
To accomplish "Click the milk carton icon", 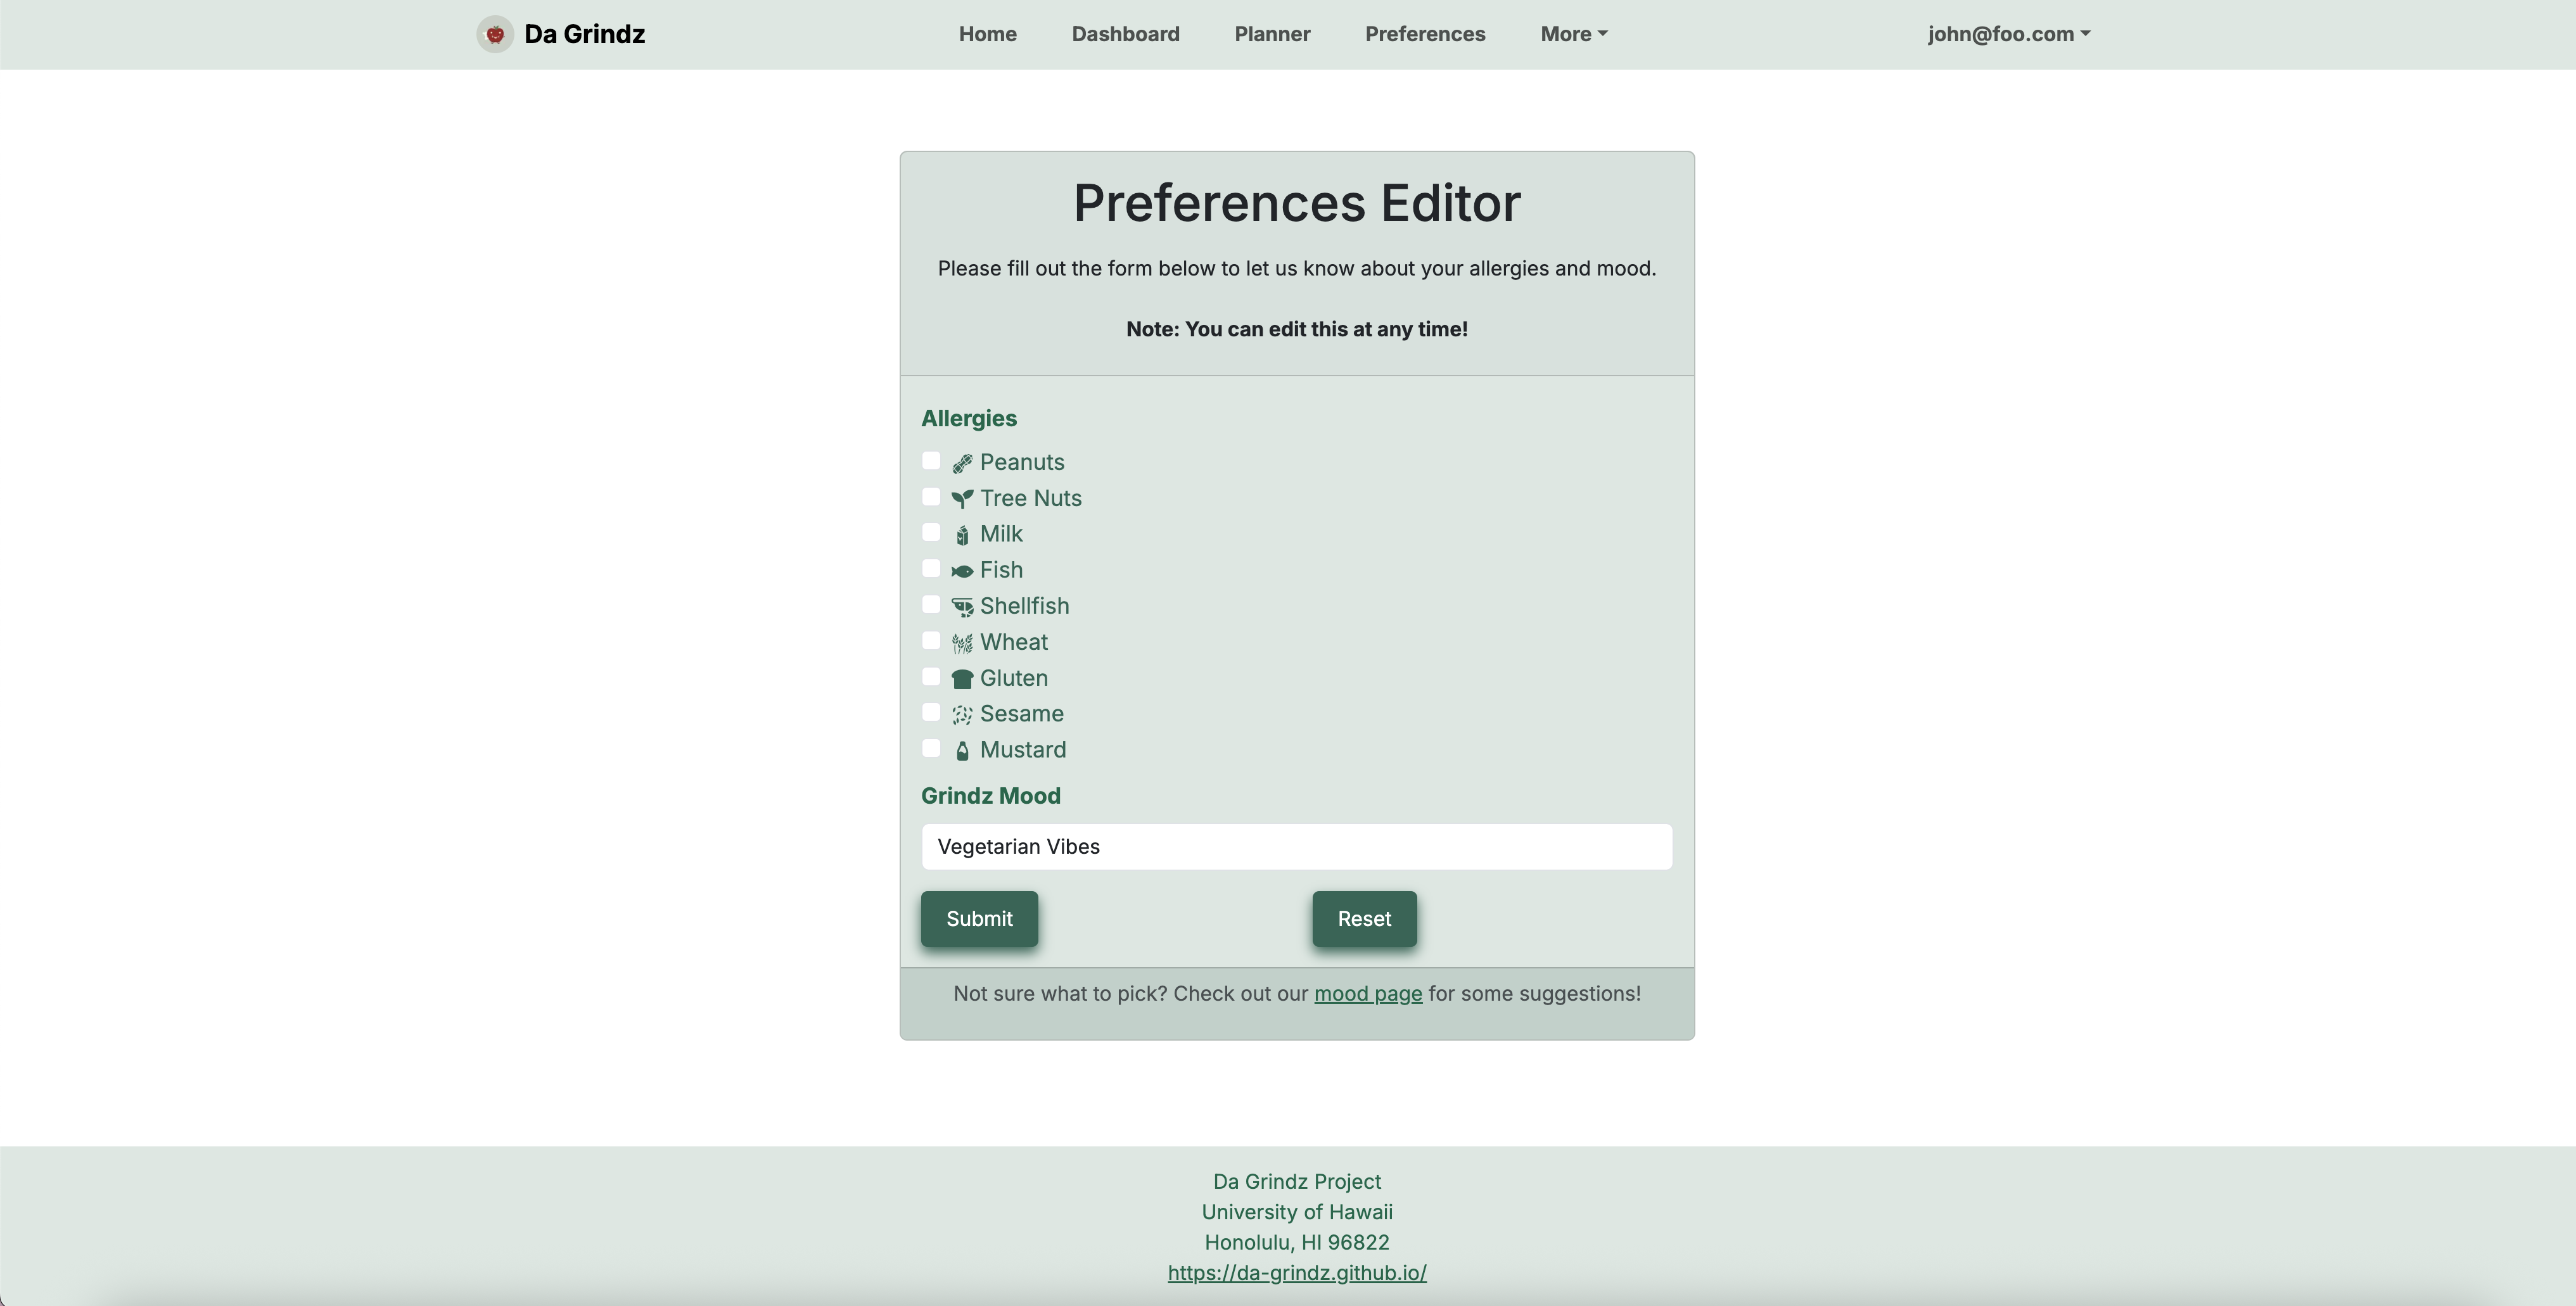I will [x=962, y=535].
